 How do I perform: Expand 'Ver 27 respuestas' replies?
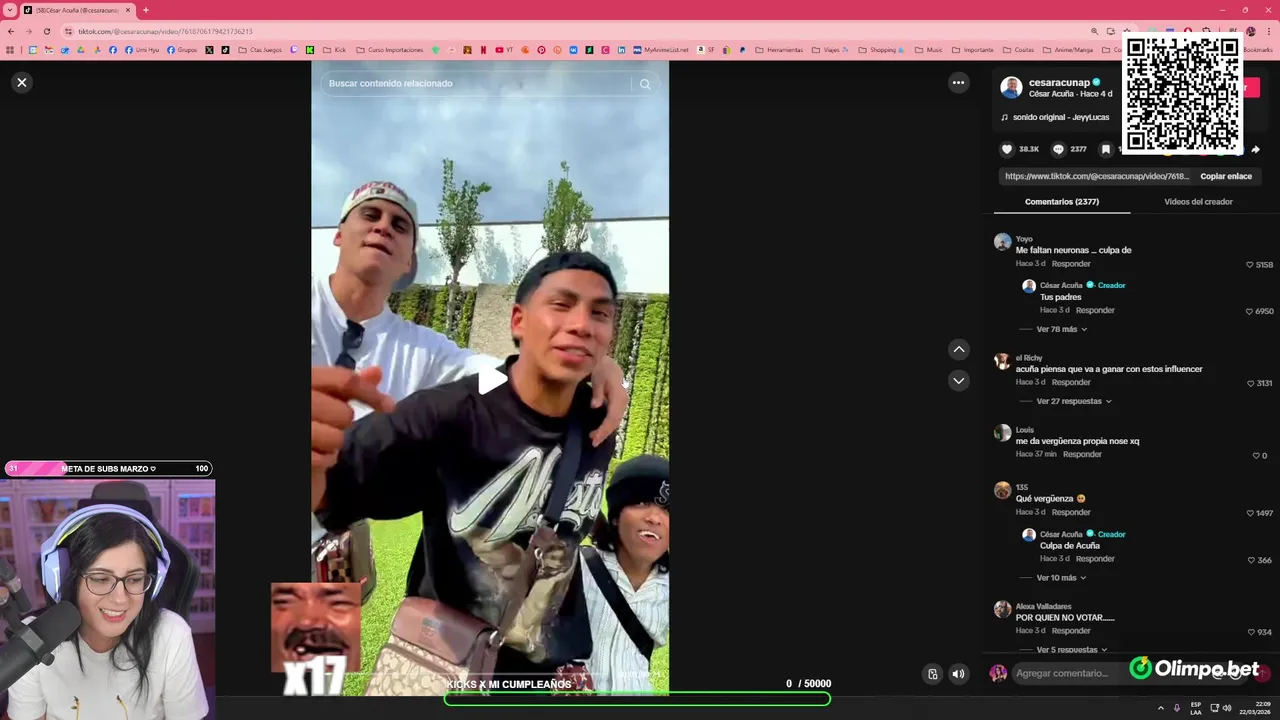1074,401
